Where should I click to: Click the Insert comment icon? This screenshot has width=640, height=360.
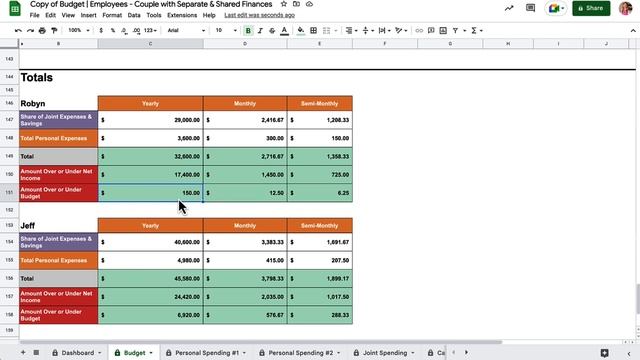[x=431, y=31]
